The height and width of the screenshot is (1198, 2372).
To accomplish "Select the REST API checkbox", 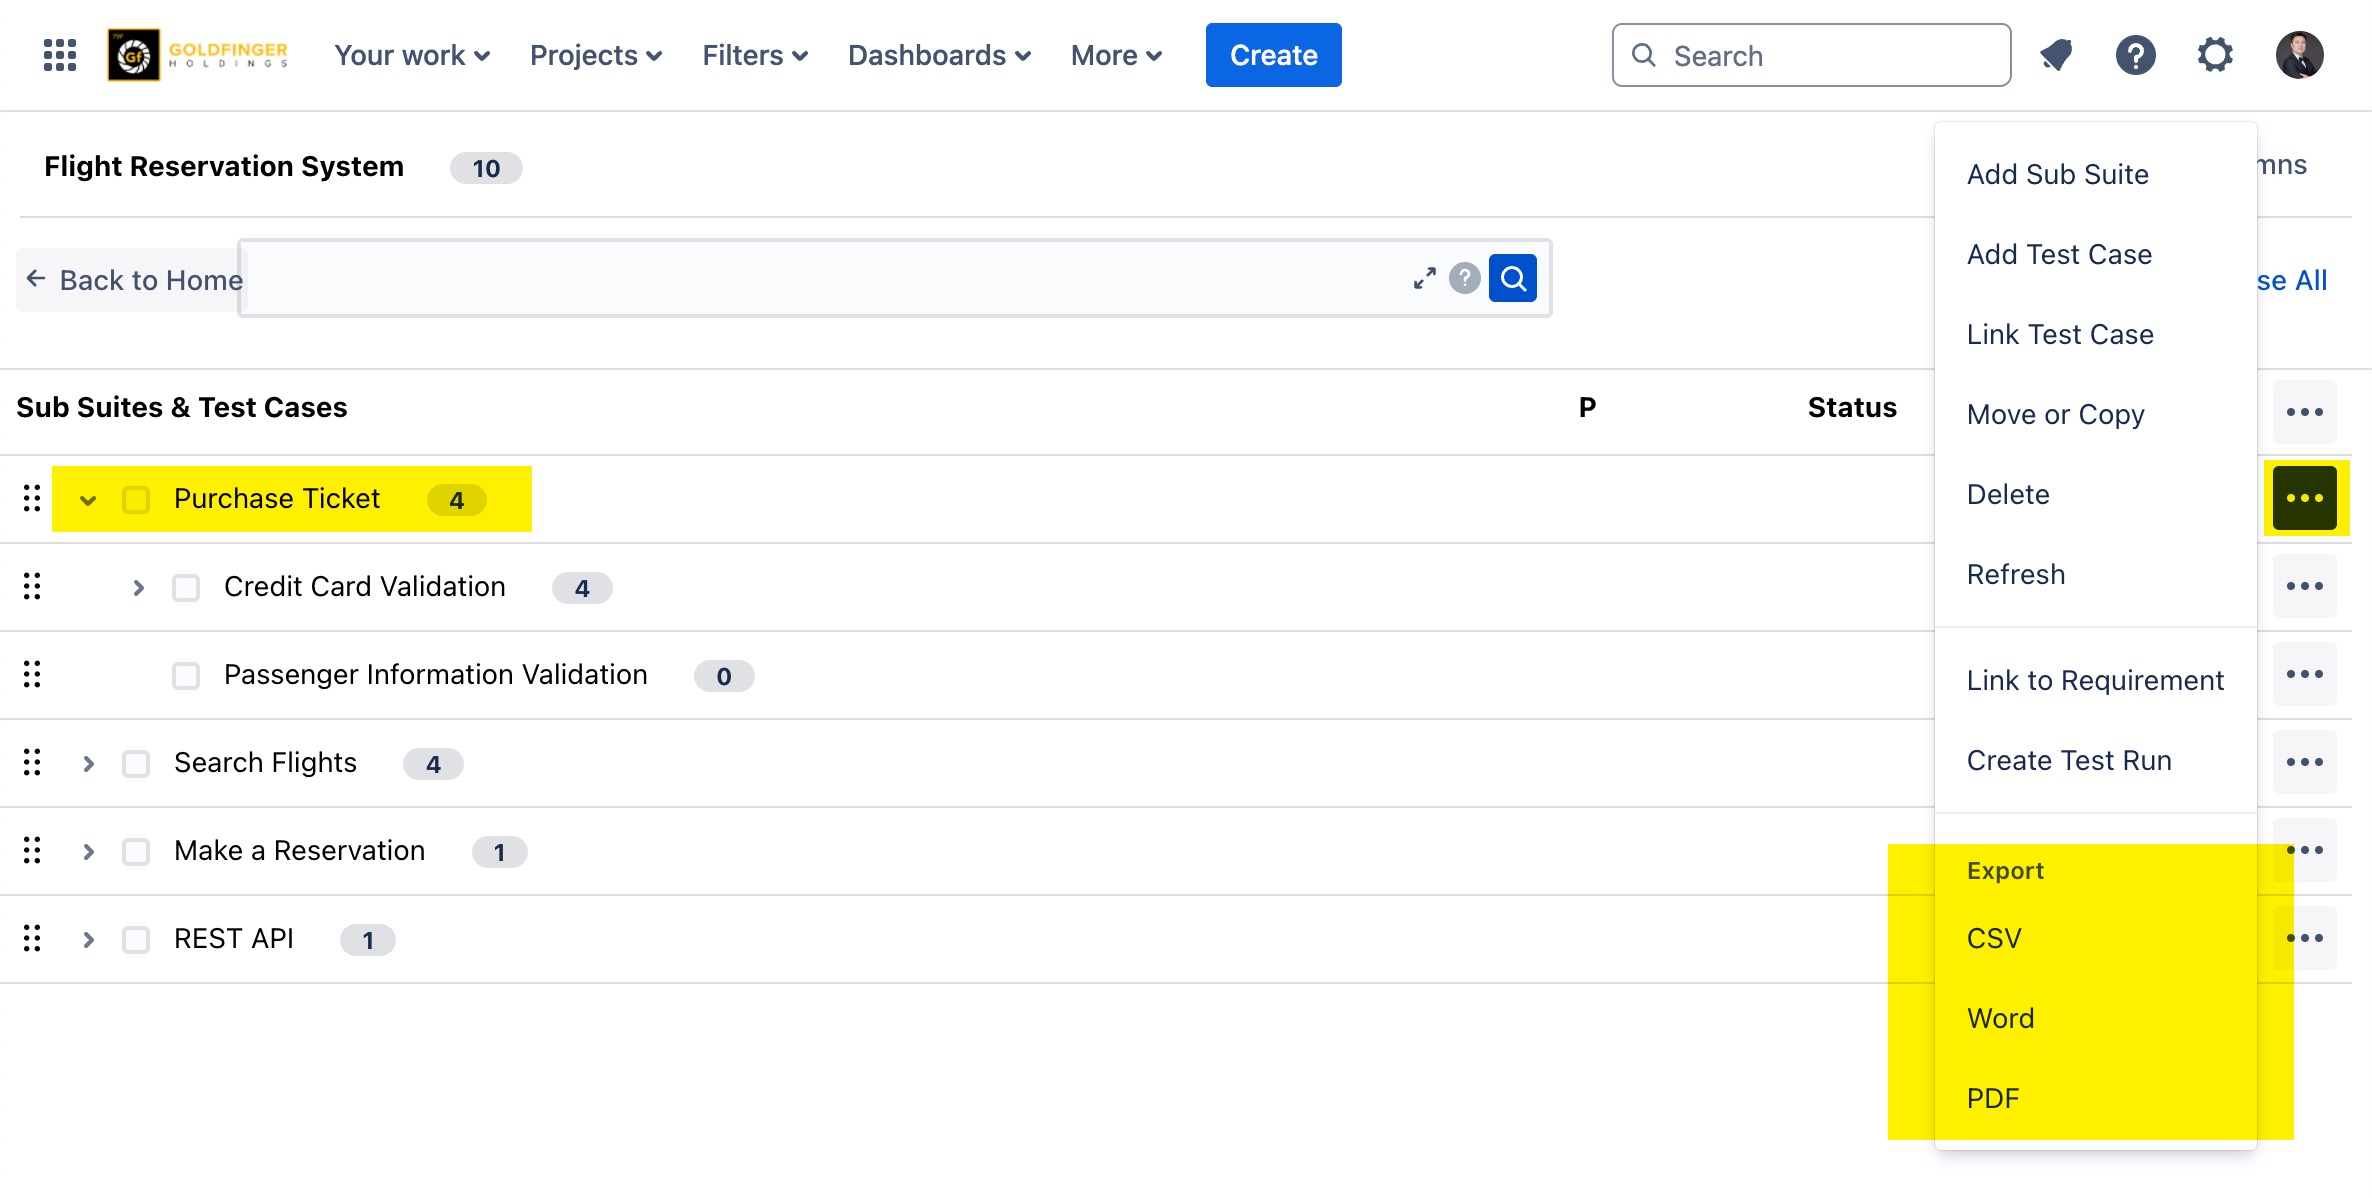I will coord(136,939).
